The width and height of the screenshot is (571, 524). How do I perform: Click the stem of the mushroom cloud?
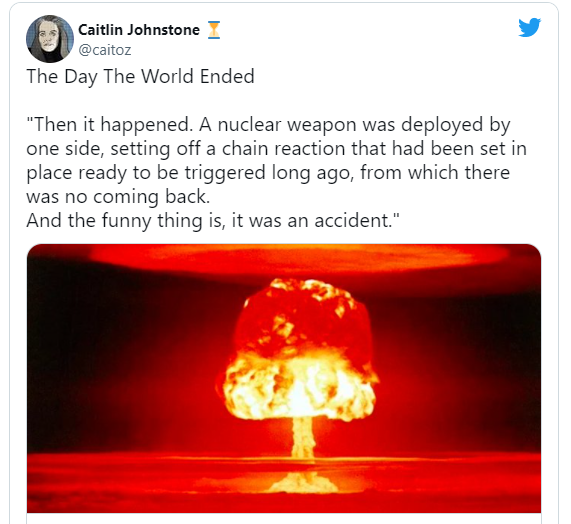(x=303, y=439)
